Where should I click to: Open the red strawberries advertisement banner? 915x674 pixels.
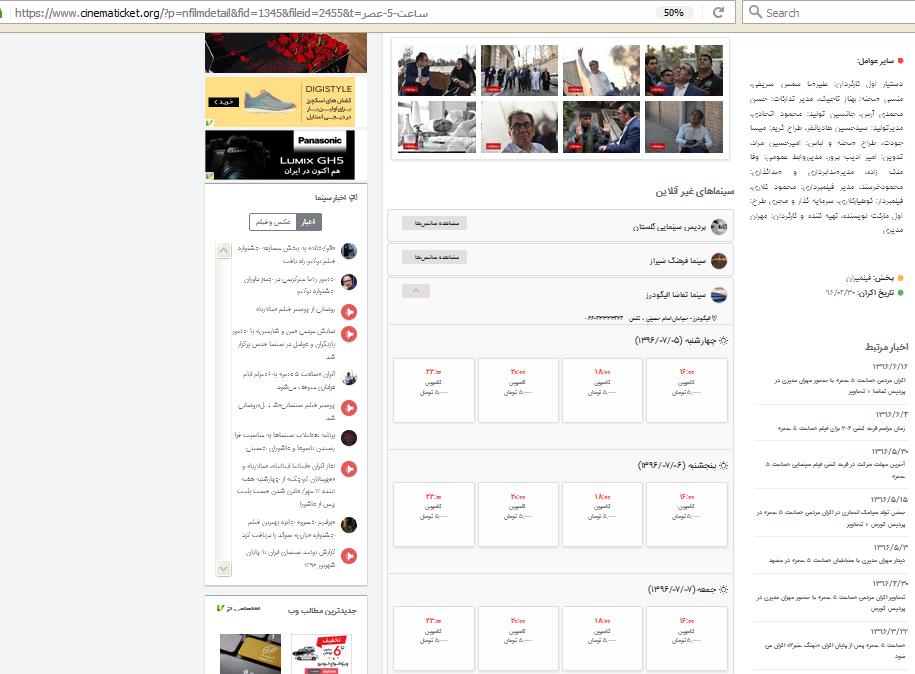(286, 53)
